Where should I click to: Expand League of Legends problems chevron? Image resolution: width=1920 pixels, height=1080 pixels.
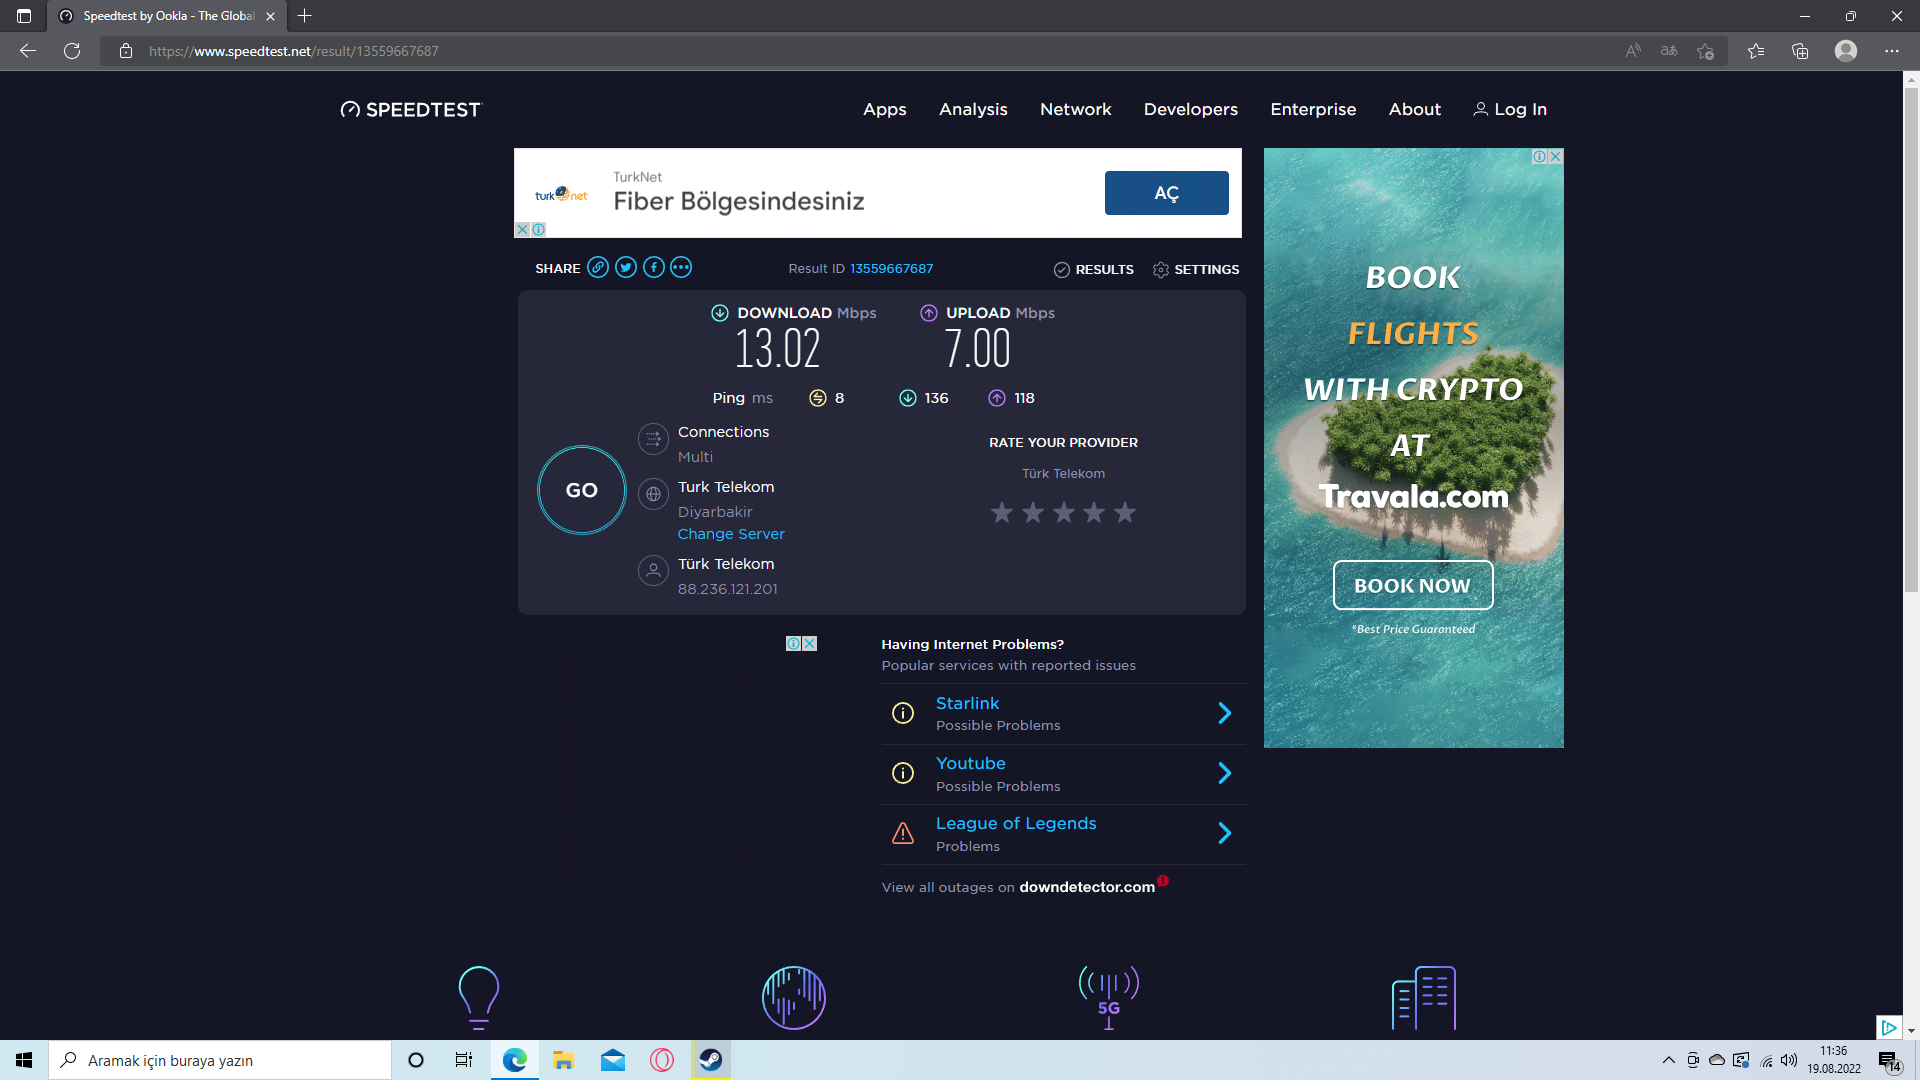click(1224, 833)
